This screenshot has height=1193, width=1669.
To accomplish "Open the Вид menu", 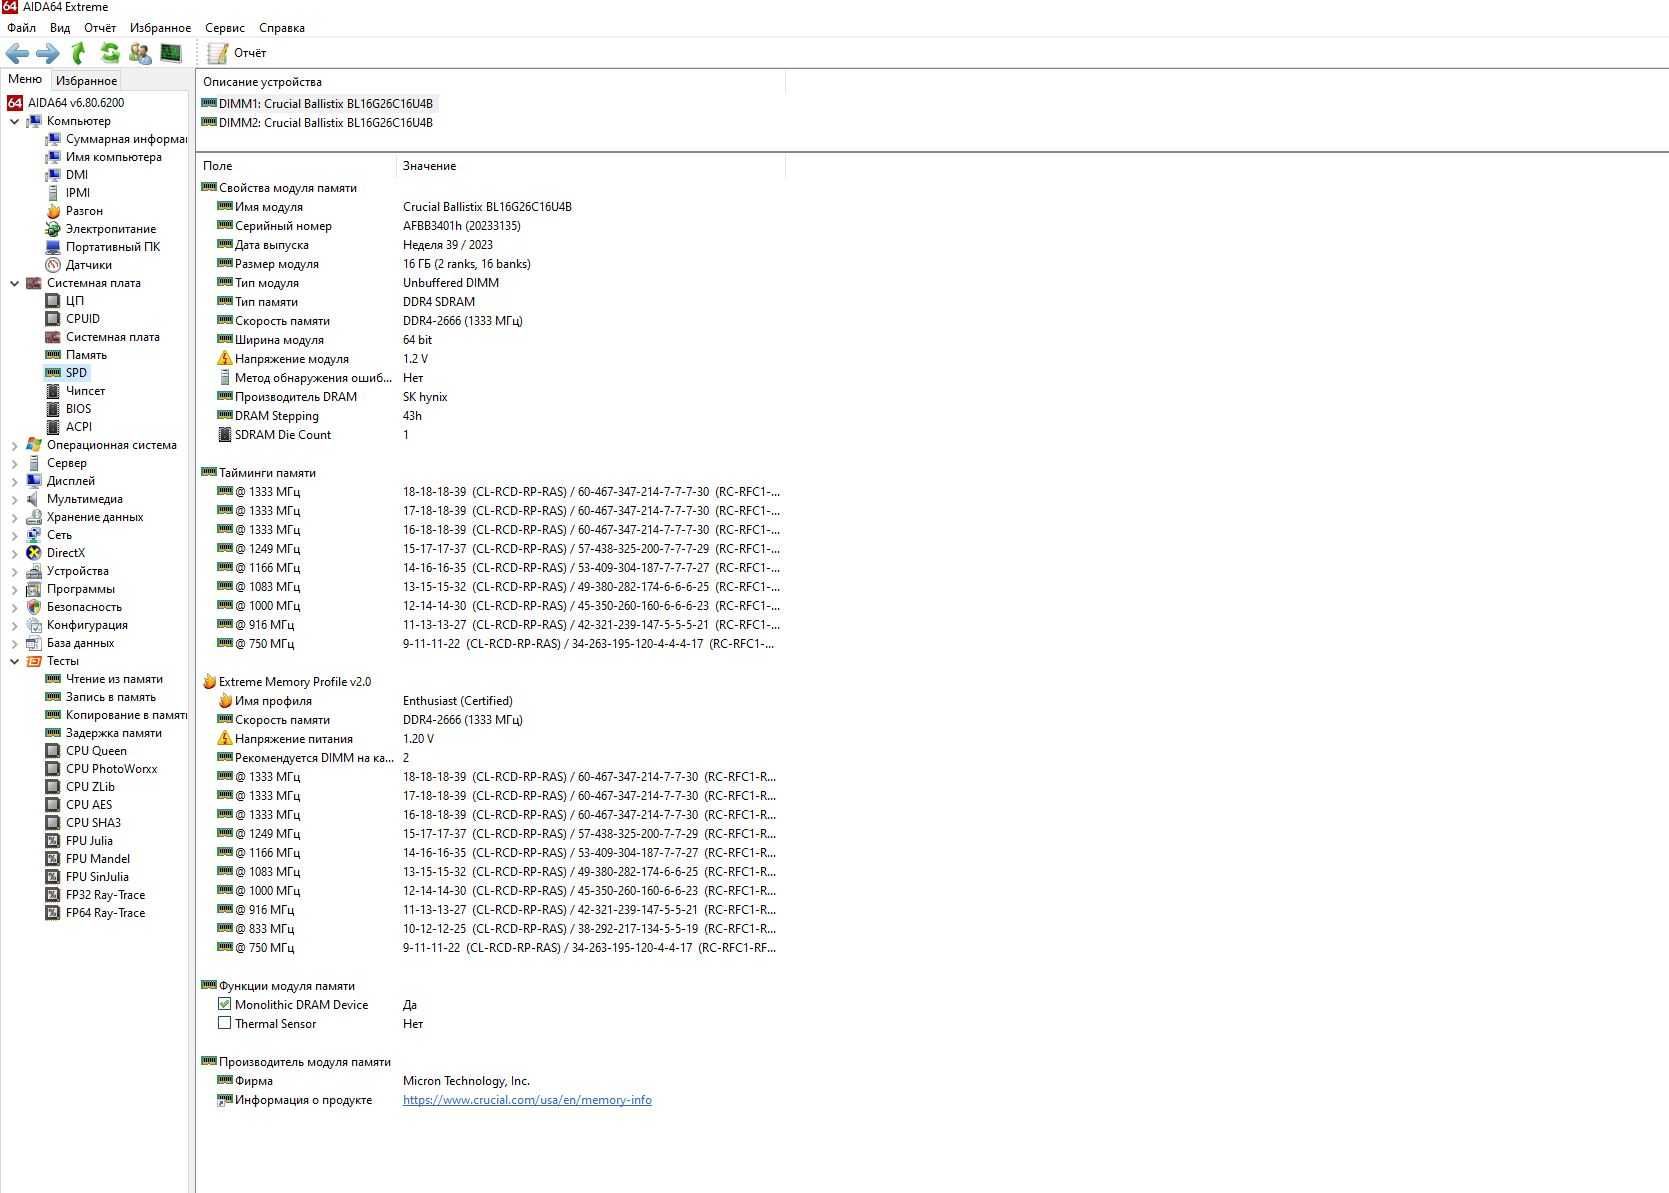I will click(x=60, y=28).
